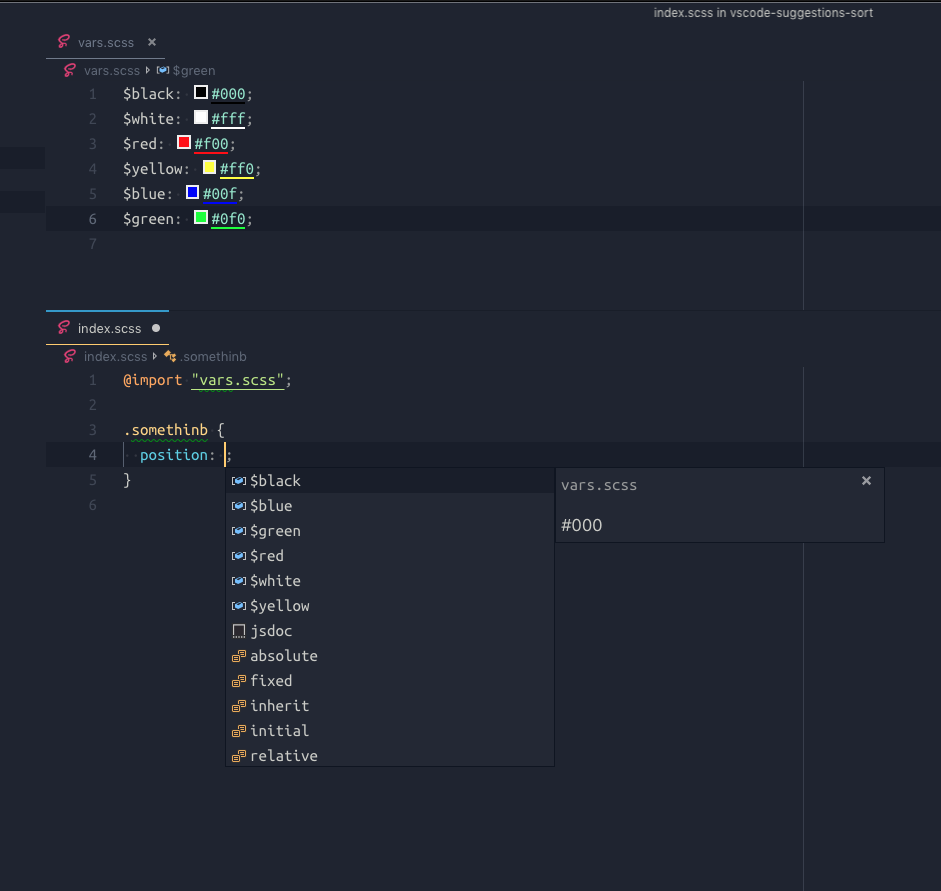The width and height of the screenshot is (941, 891).
Task: Click SCSS icon on the vars.scss tab
Action: [x=65, y=42]
